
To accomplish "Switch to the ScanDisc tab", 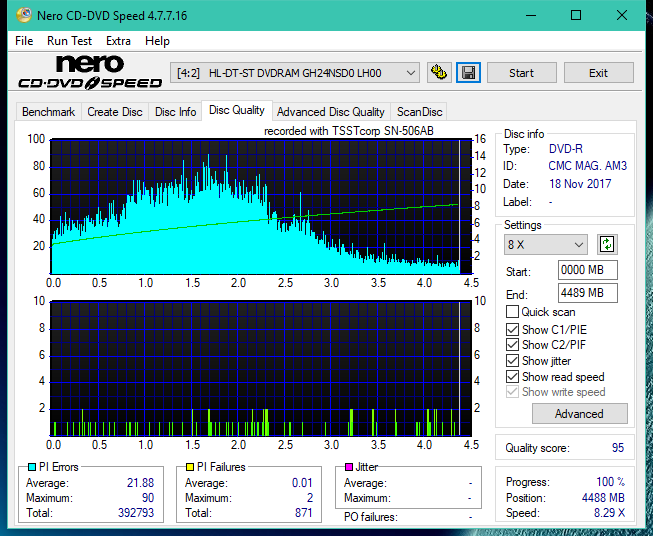I will (x=419, y=112).
